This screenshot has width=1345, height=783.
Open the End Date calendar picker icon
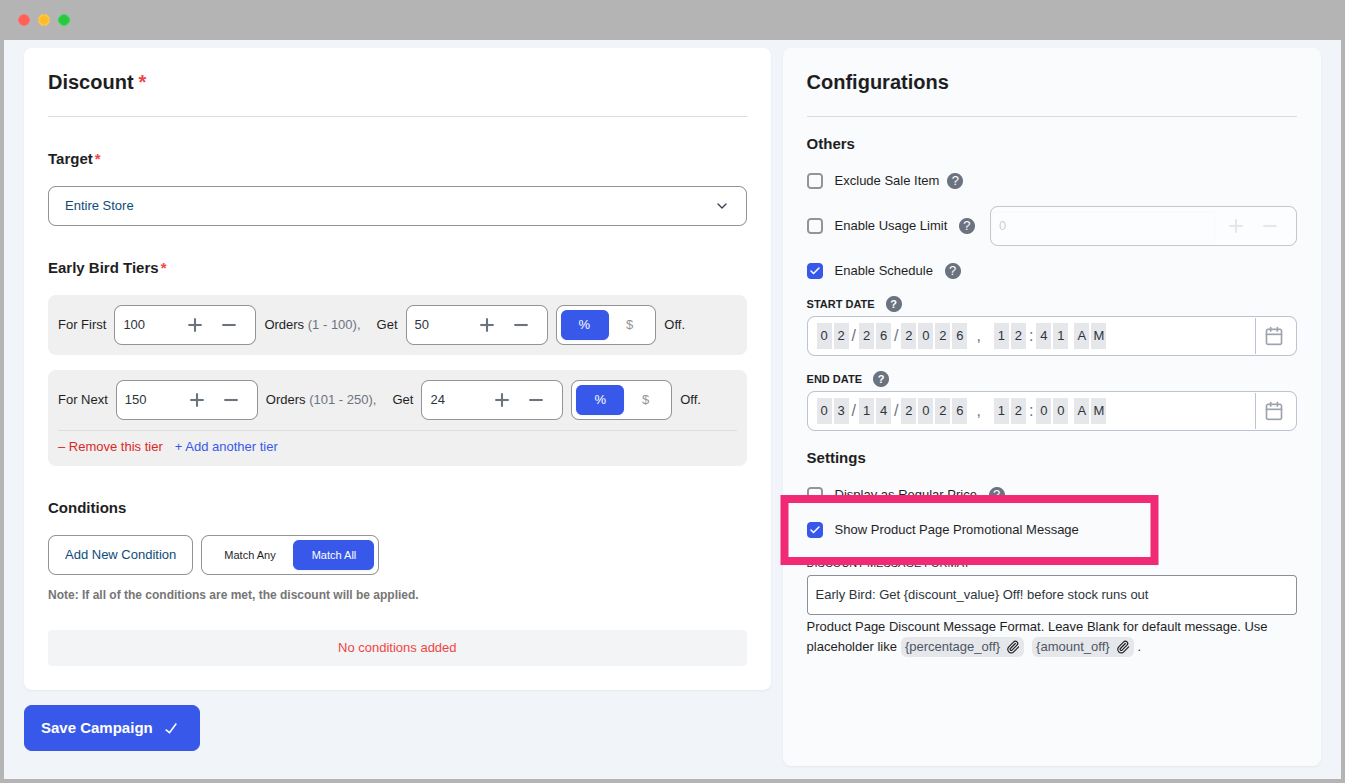1274,411
